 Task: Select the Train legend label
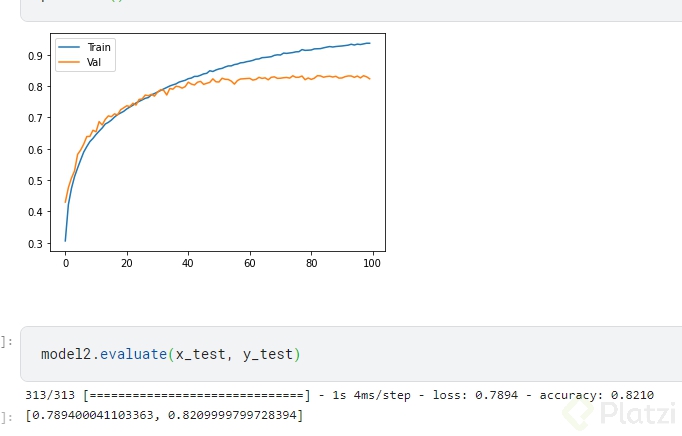pos(99,48)
